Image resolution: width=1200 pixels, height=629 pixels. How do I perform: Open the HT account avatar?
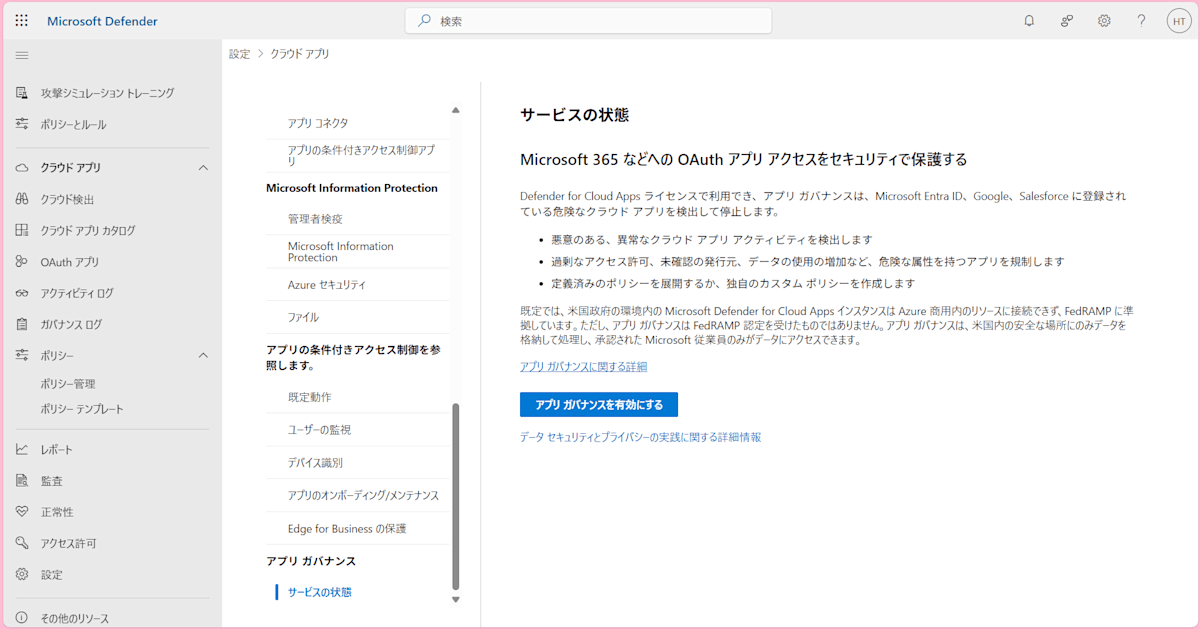[1178, 21]
